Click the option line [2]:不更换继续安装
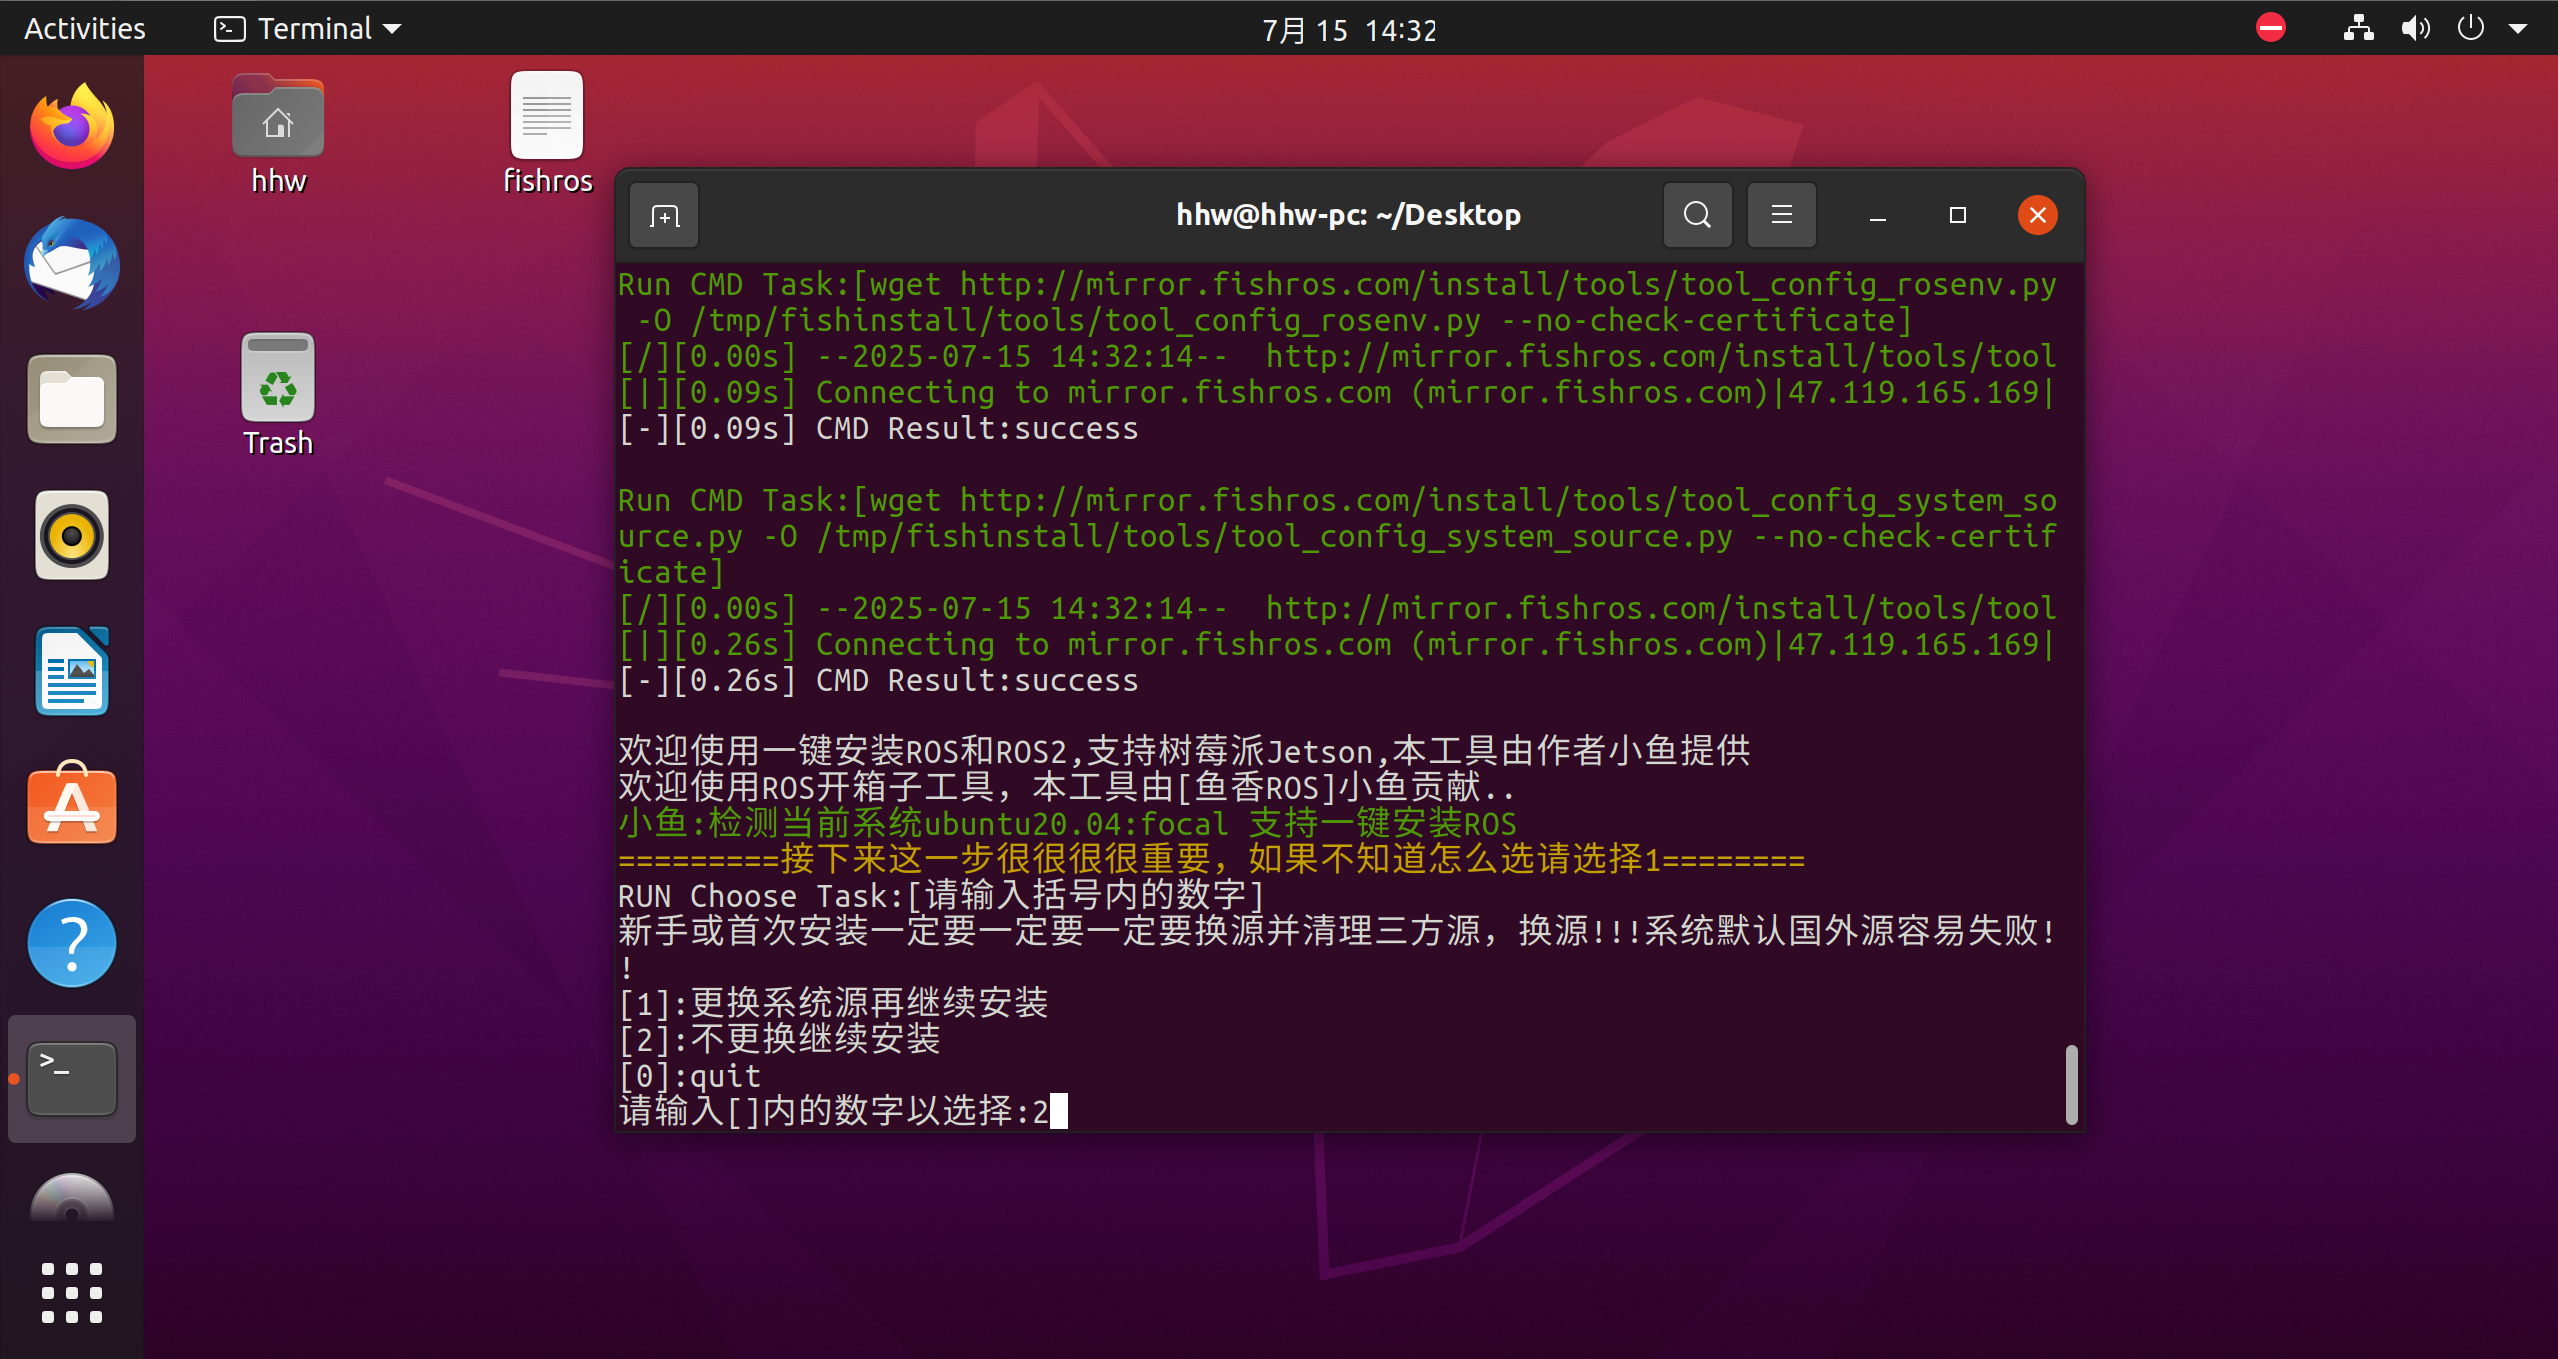This screenshot has width=2558, height=1359. [779, 1039]
